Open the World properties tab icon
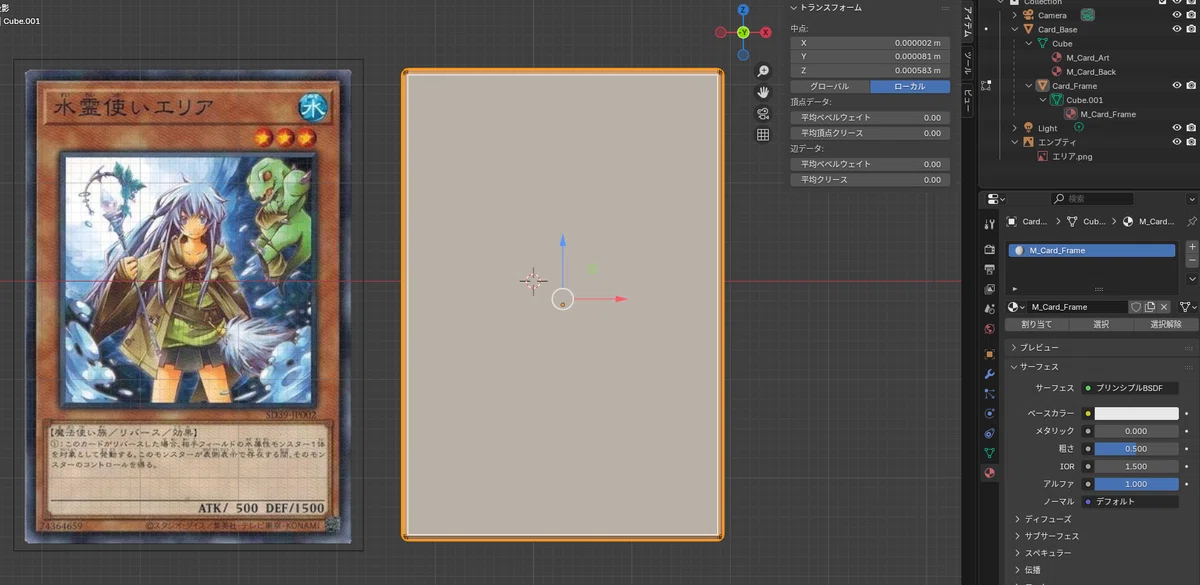Screen dimensions: 1200x585 point(989,329)
